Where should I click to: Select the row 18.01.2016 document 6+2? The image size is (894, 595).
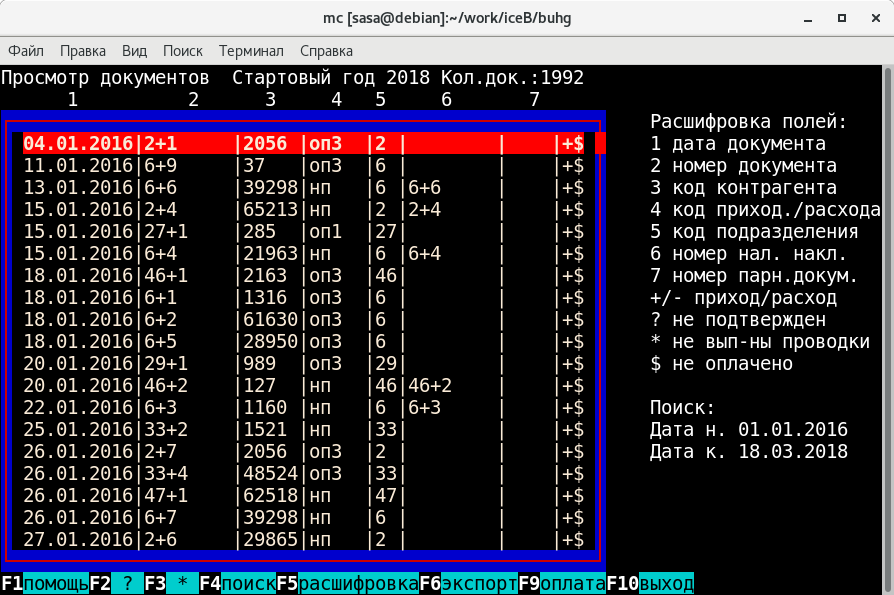point(303,319)
